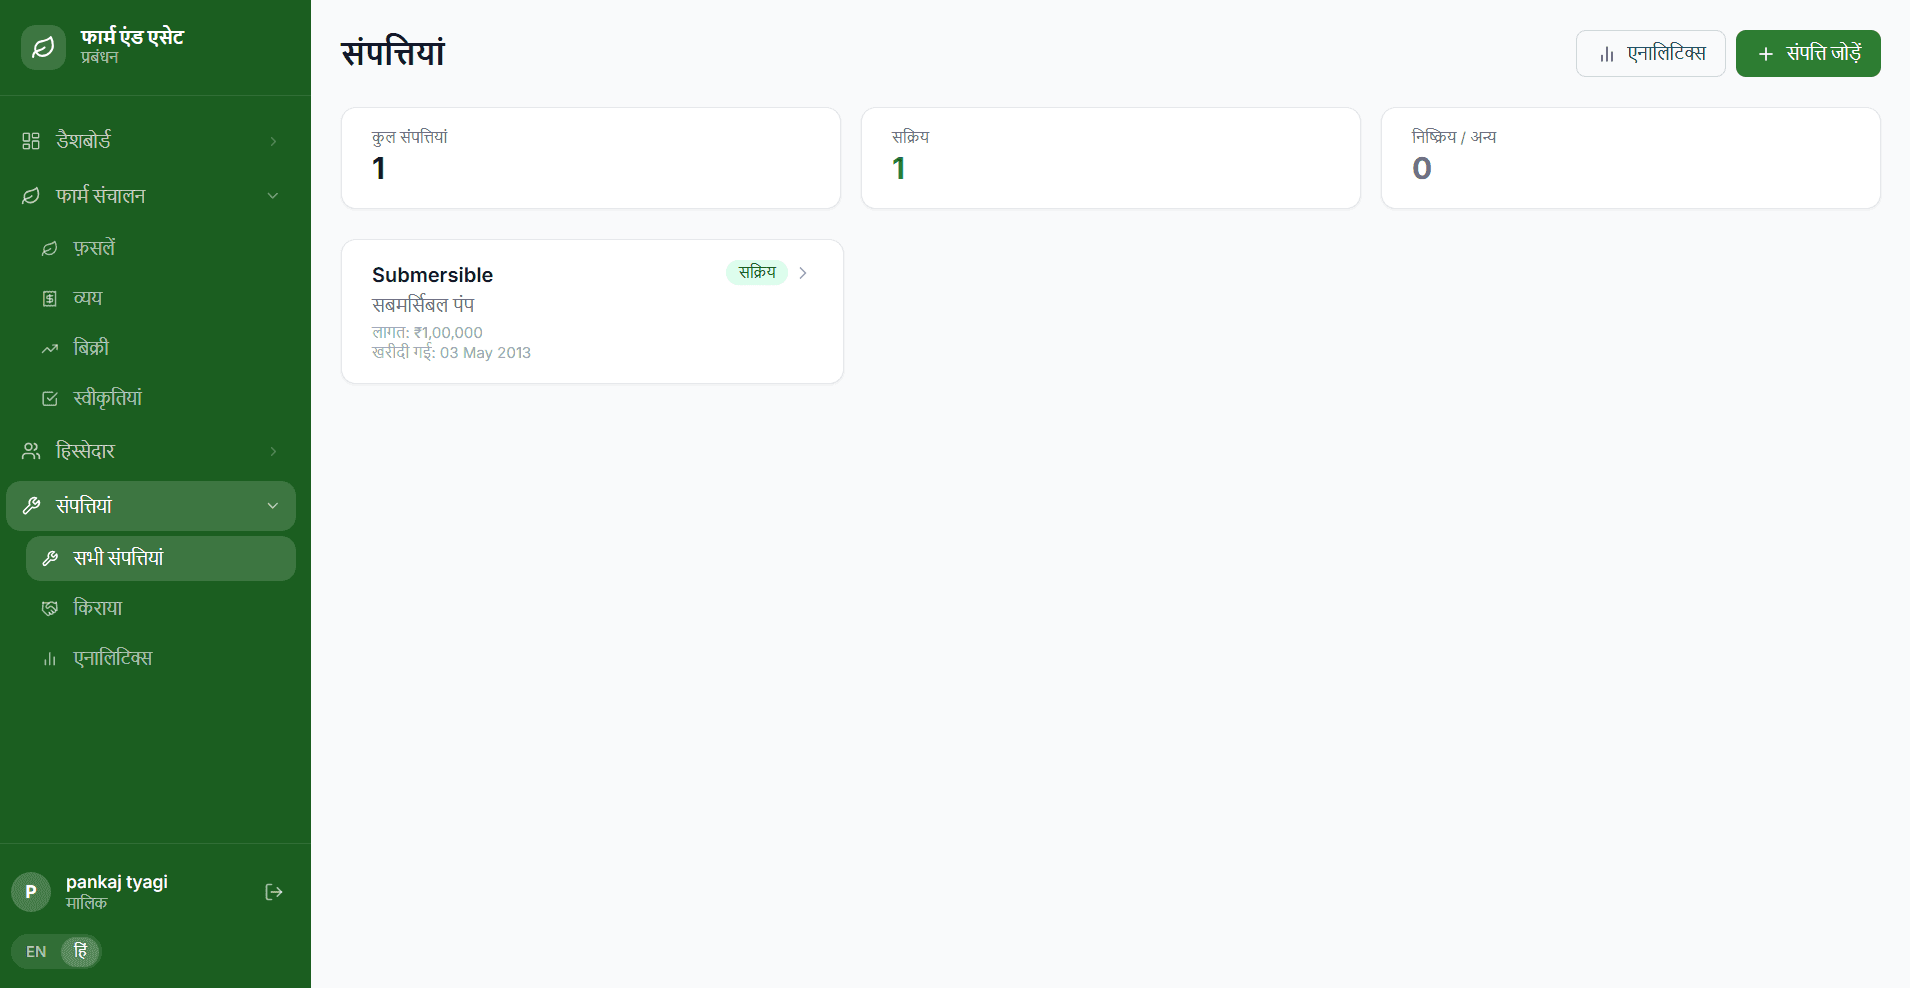Expand the हिस्सेदार chevron
This screenshot has height=988, width=1910.
273,451
